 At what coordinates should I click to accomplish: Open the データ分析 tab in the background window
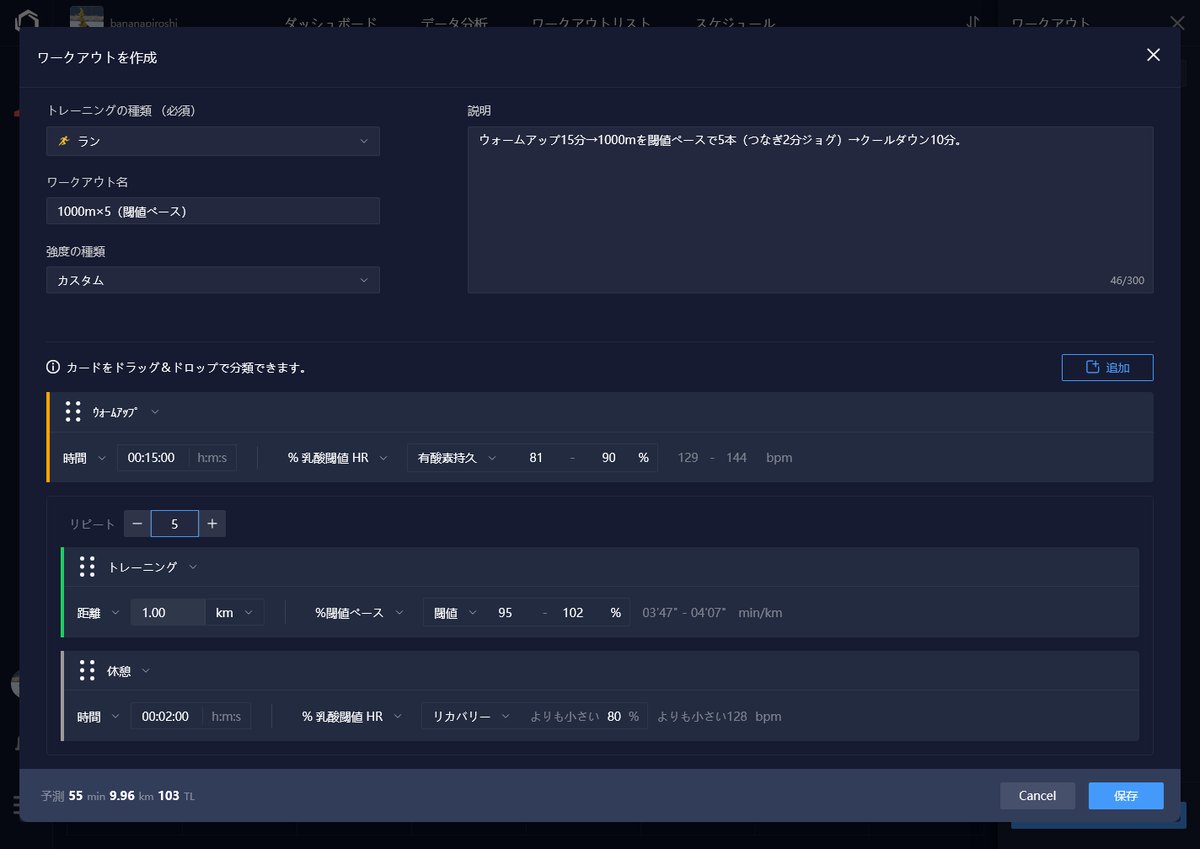coord(455,23)
